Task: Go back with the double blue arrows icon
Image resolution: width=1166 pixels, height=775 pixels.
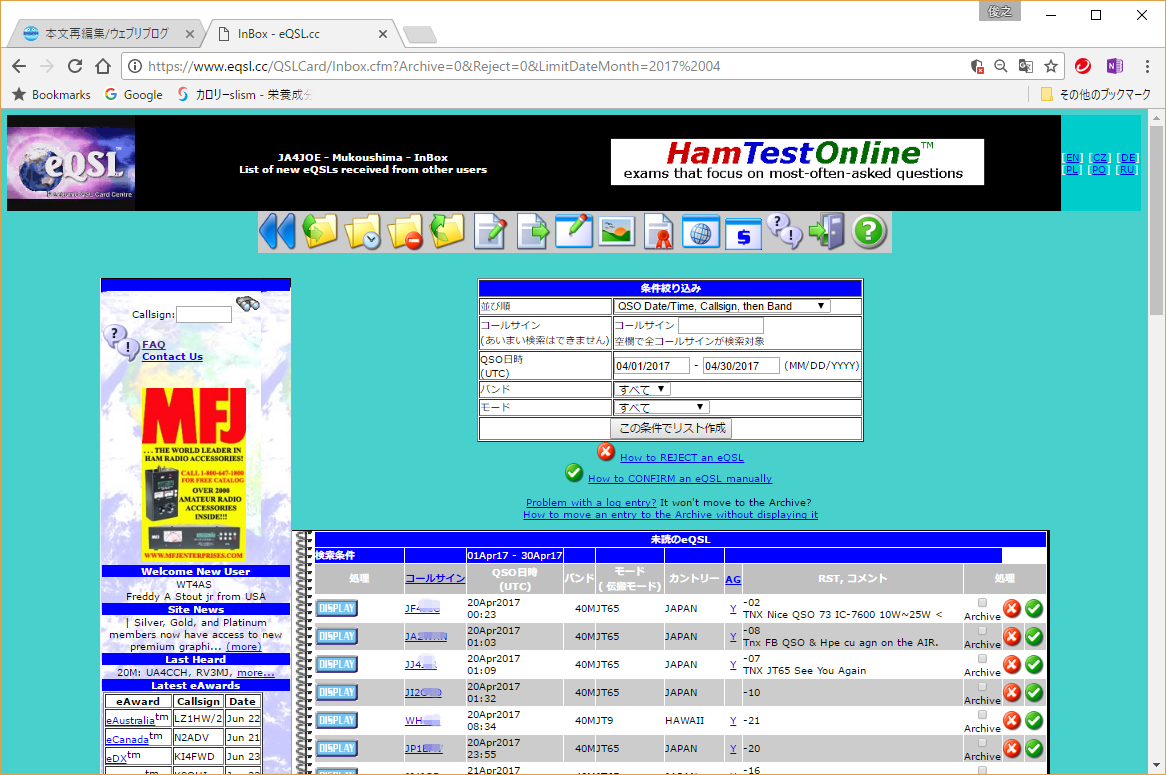Action: pos(277,231)
